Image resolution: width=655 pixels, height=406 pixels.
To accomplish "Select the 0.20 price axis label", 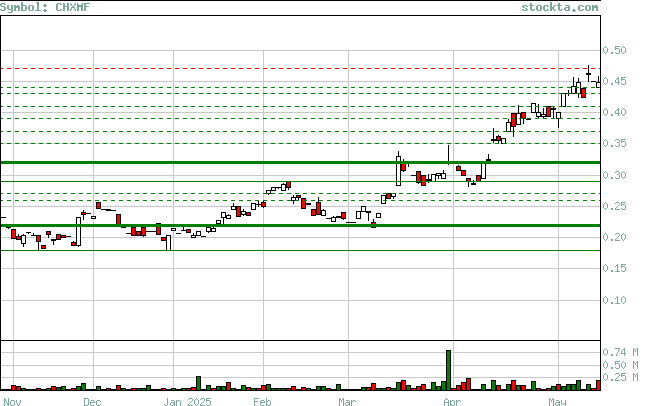I will [x=614, y=237].
